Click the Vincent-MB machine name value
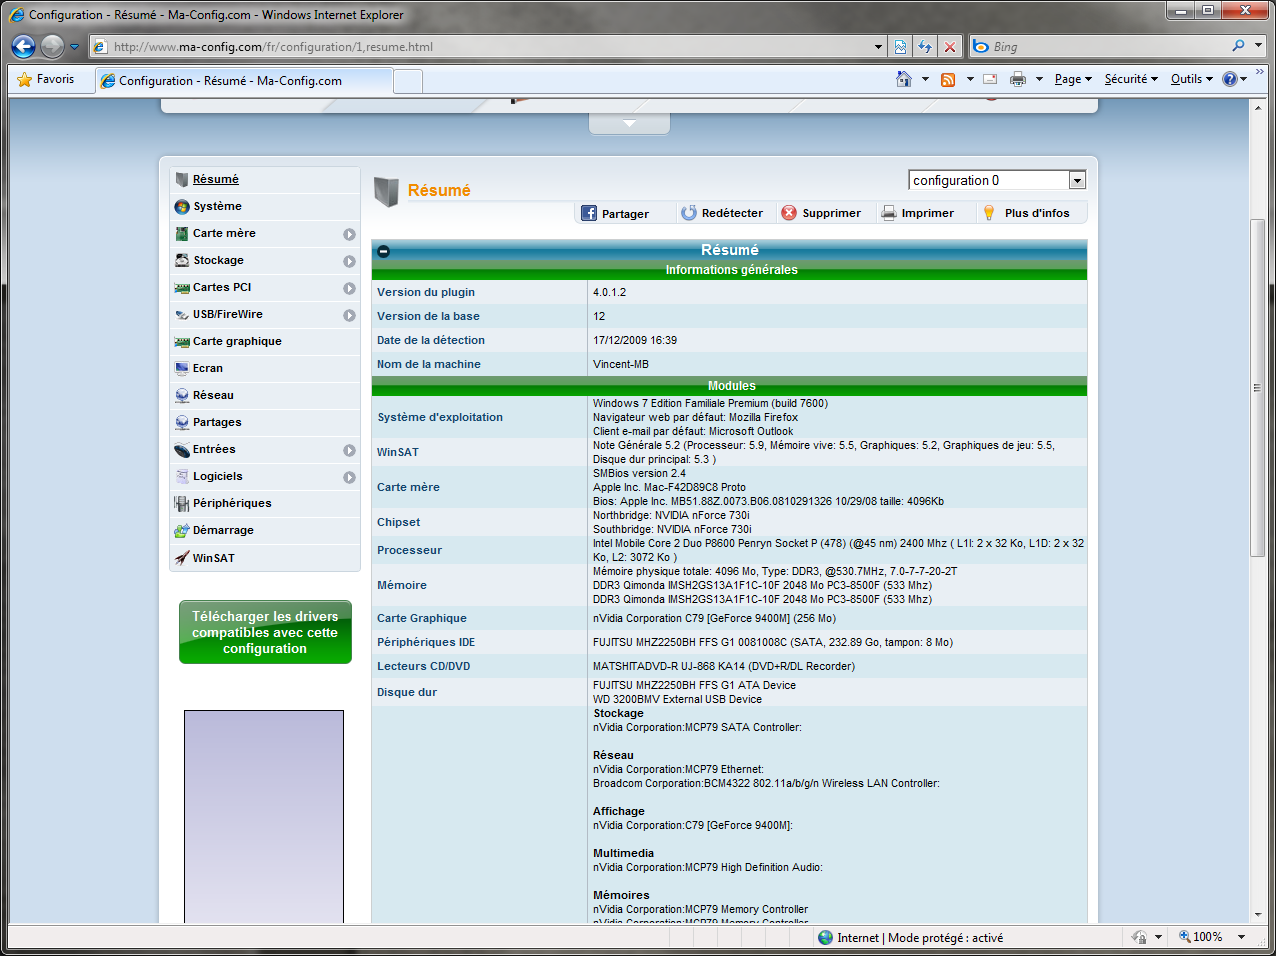 621,364
